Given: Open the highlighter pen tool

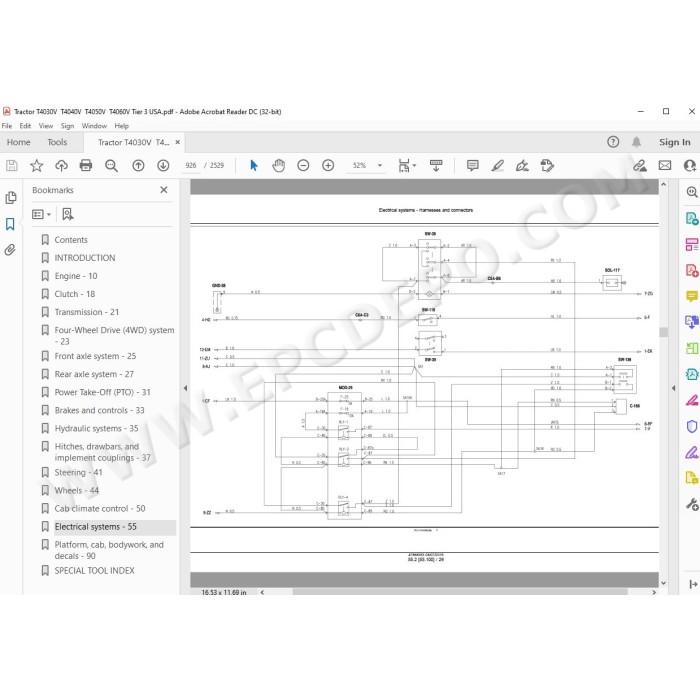Looking at the screenshot, I should (x=497, y=166).
